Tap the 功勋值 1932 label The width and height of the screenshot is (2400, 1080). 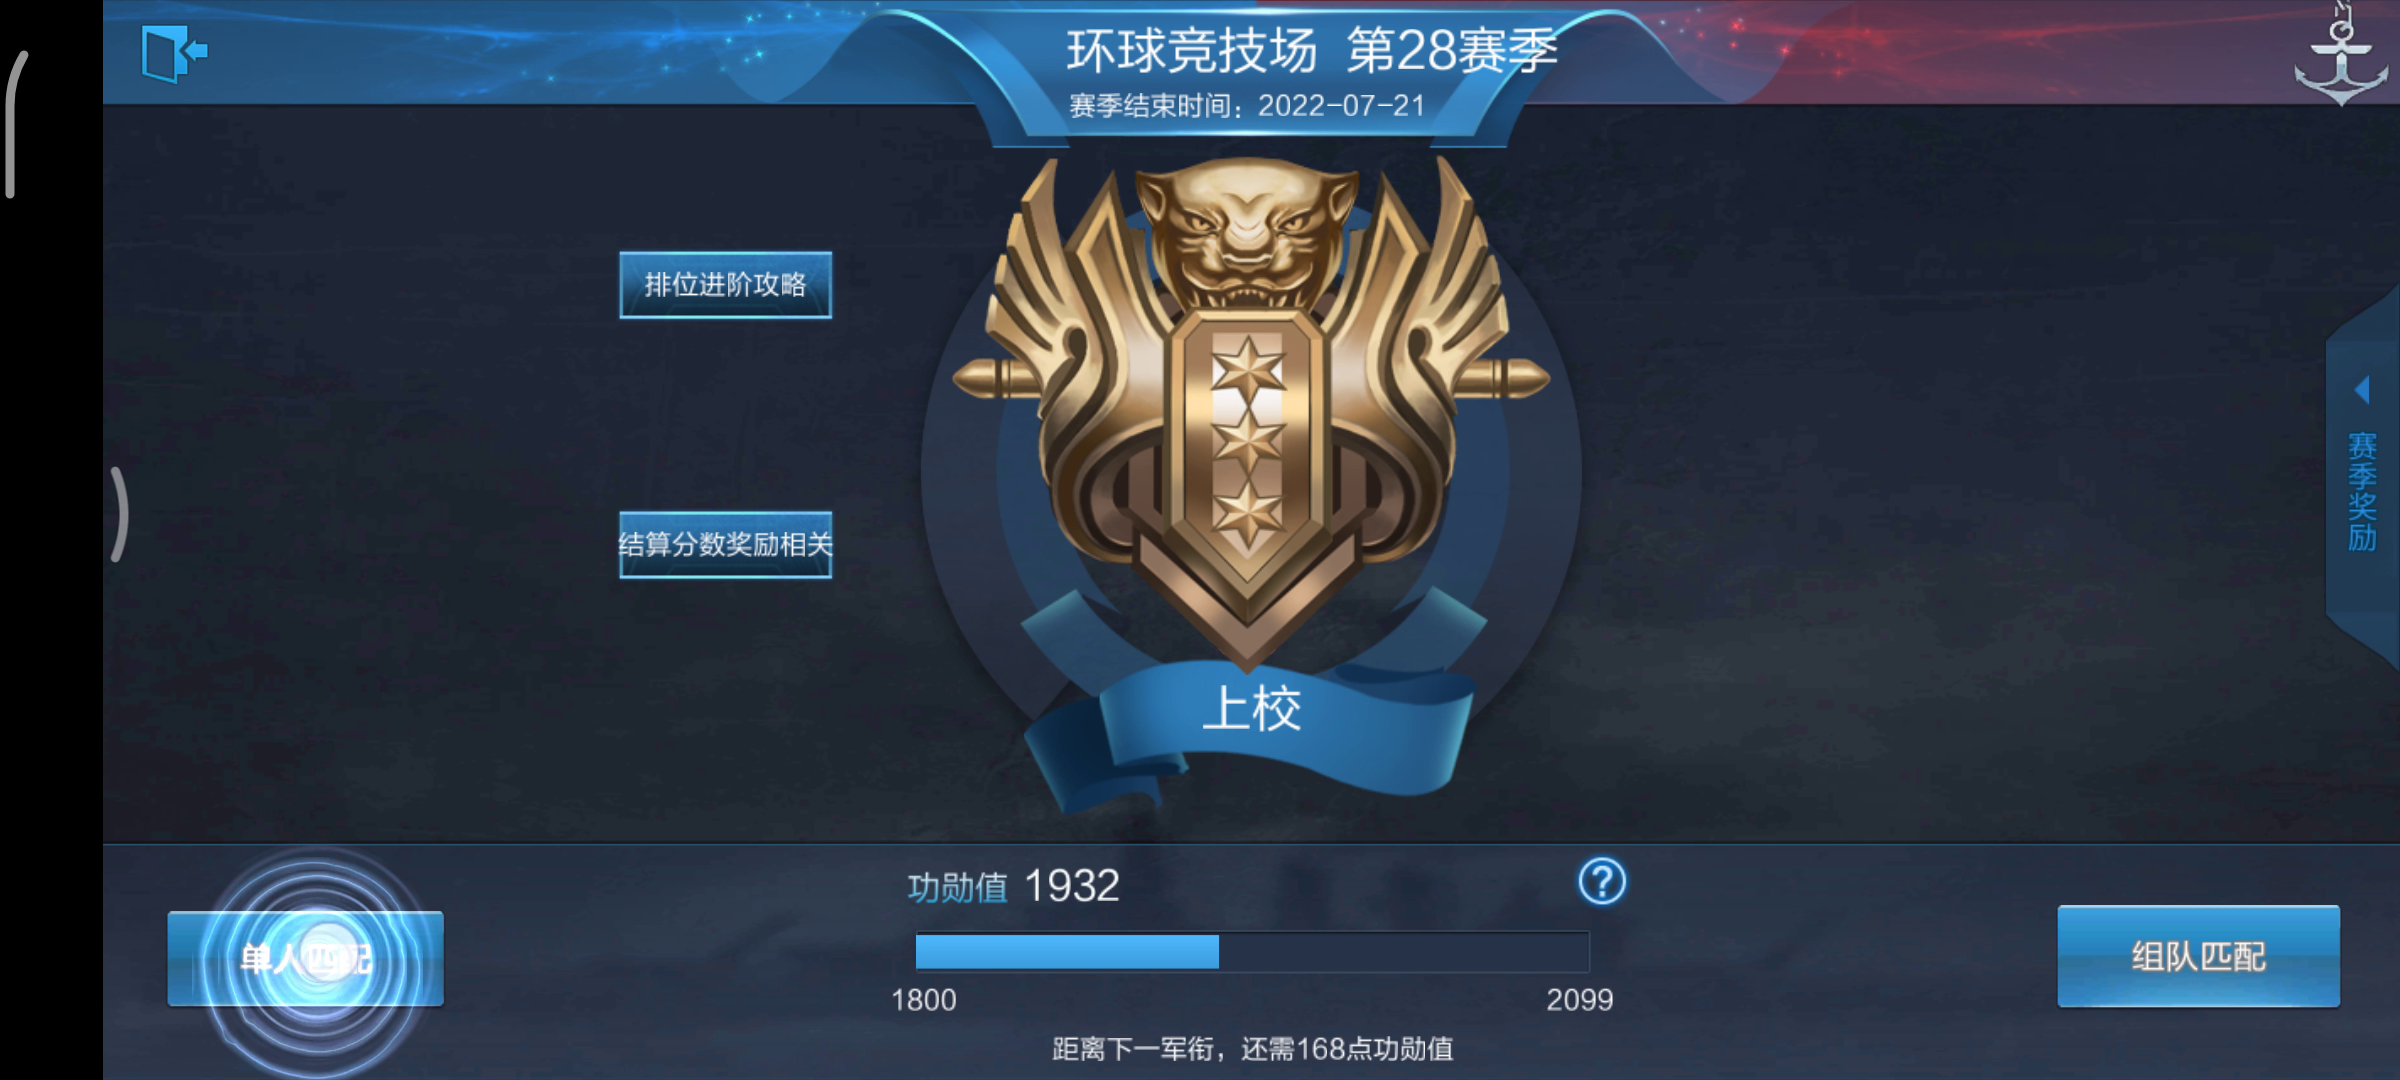[x=1013, y=887]
